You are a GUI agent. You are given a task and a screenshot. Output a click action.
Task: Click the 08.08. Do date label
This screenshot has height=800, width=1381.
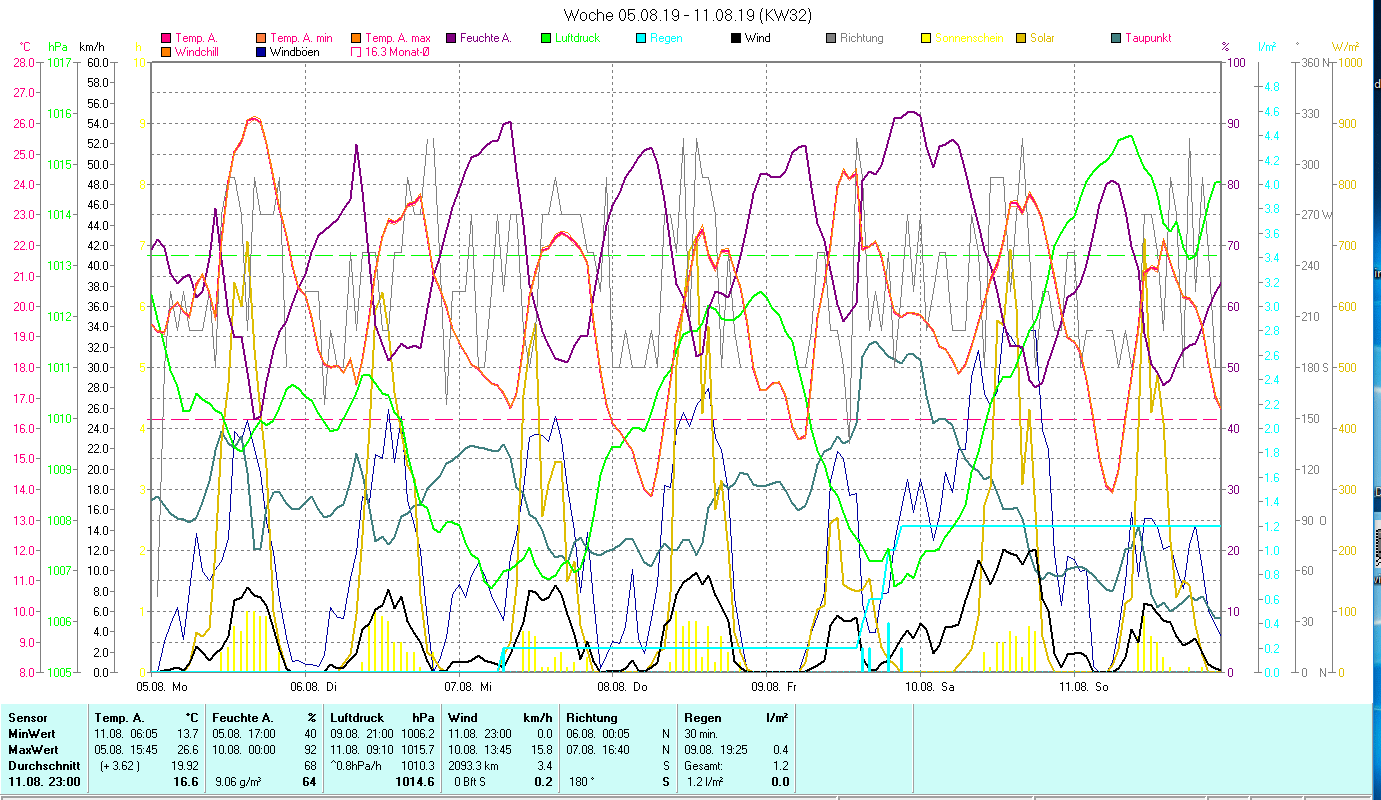pos(622,687)
